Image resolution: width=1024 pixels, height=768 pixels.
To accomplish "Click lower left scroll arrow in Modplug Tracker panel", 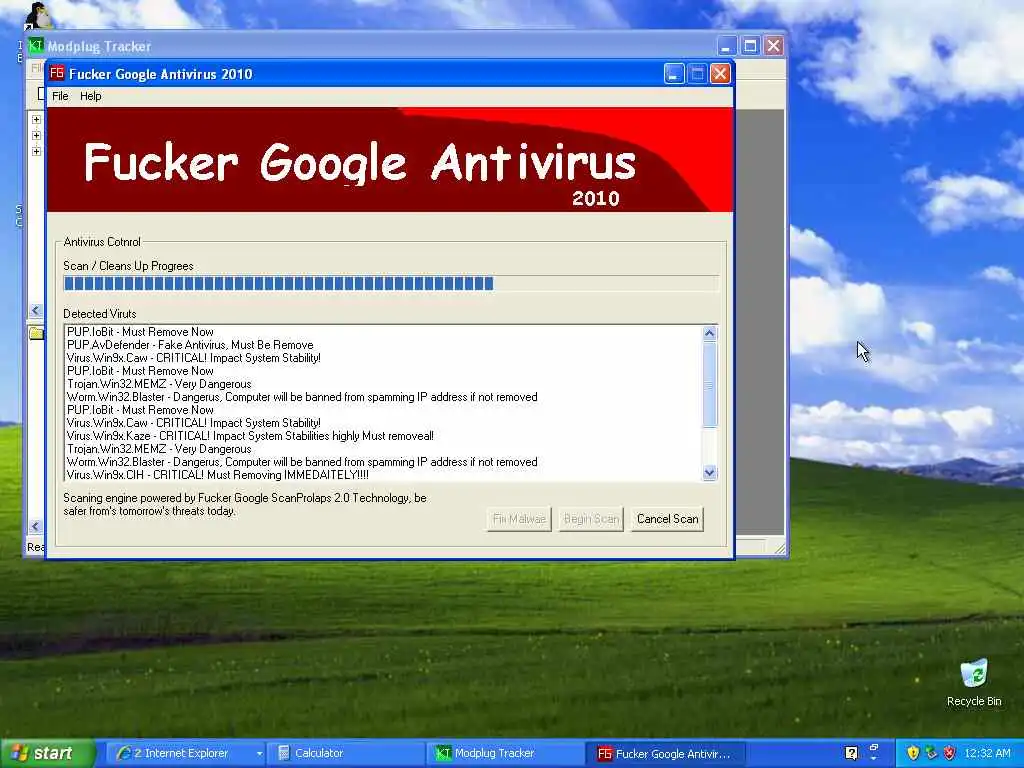I will (36, 526).
